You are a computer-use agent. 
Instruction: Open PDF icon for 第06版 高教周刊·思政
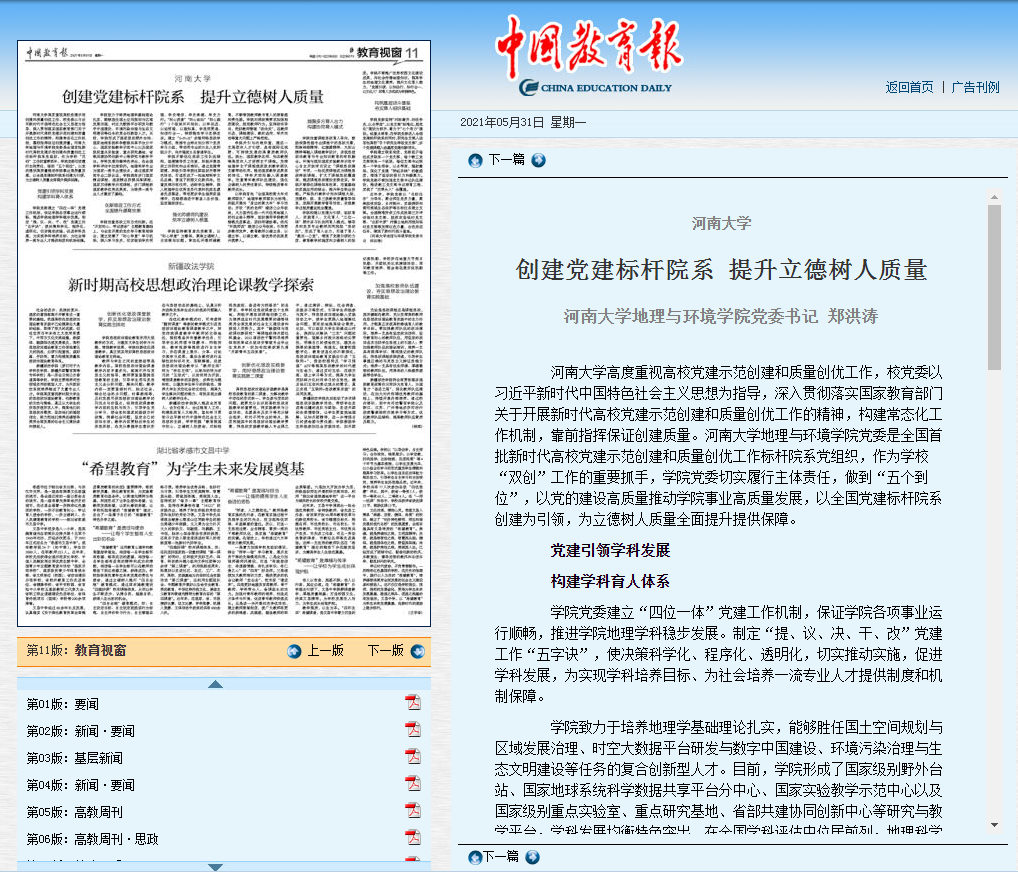click(x=413, y=838)
